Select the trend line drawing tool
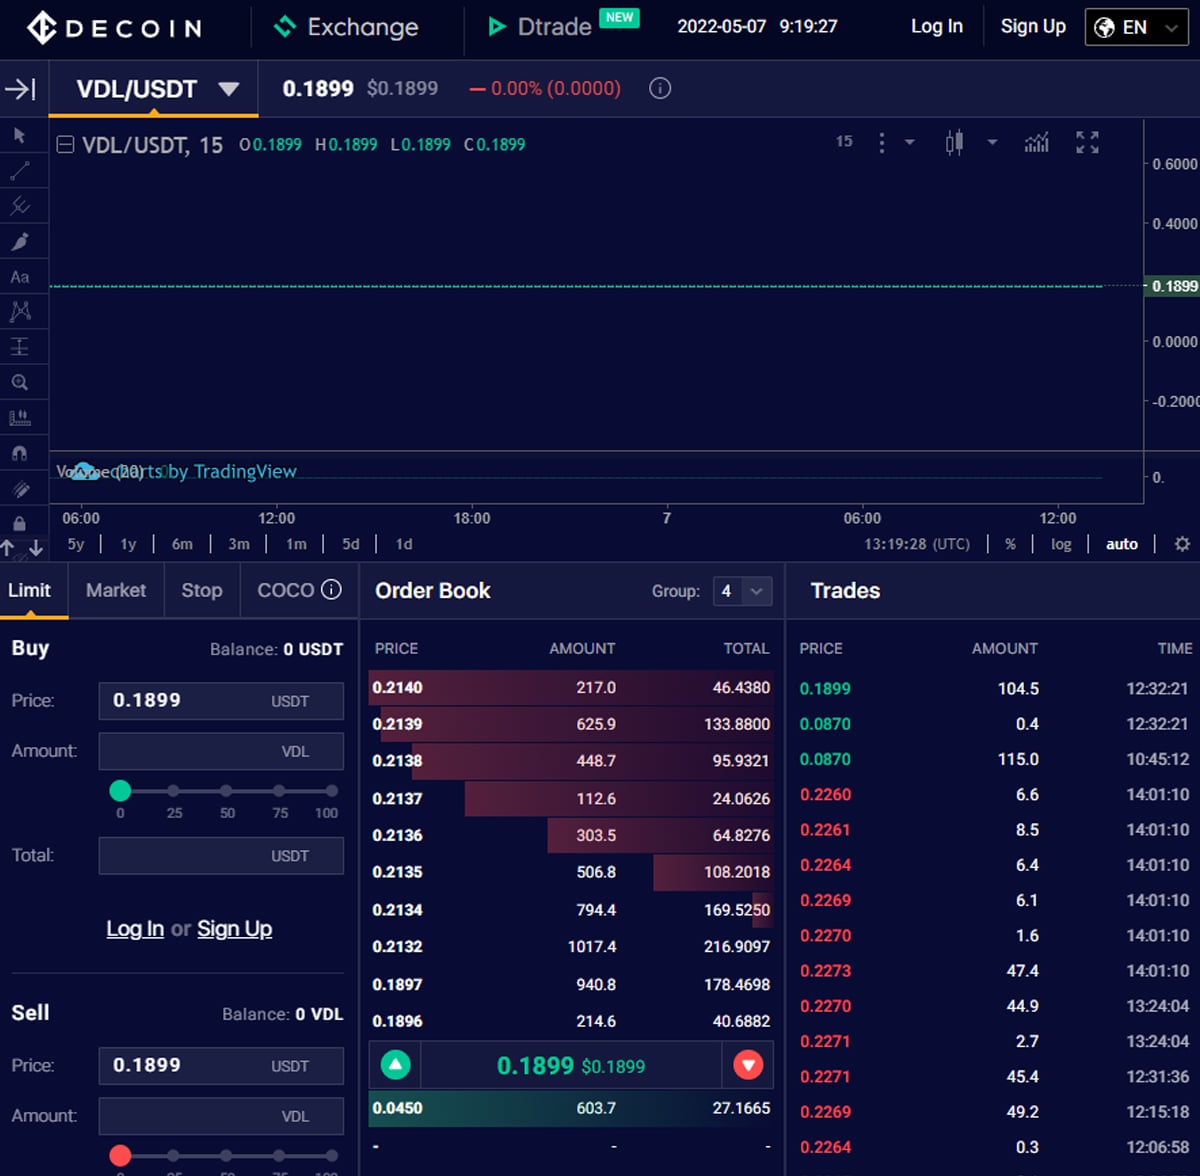This screenshot has width=1200, height=1176. tap(20, 171)
